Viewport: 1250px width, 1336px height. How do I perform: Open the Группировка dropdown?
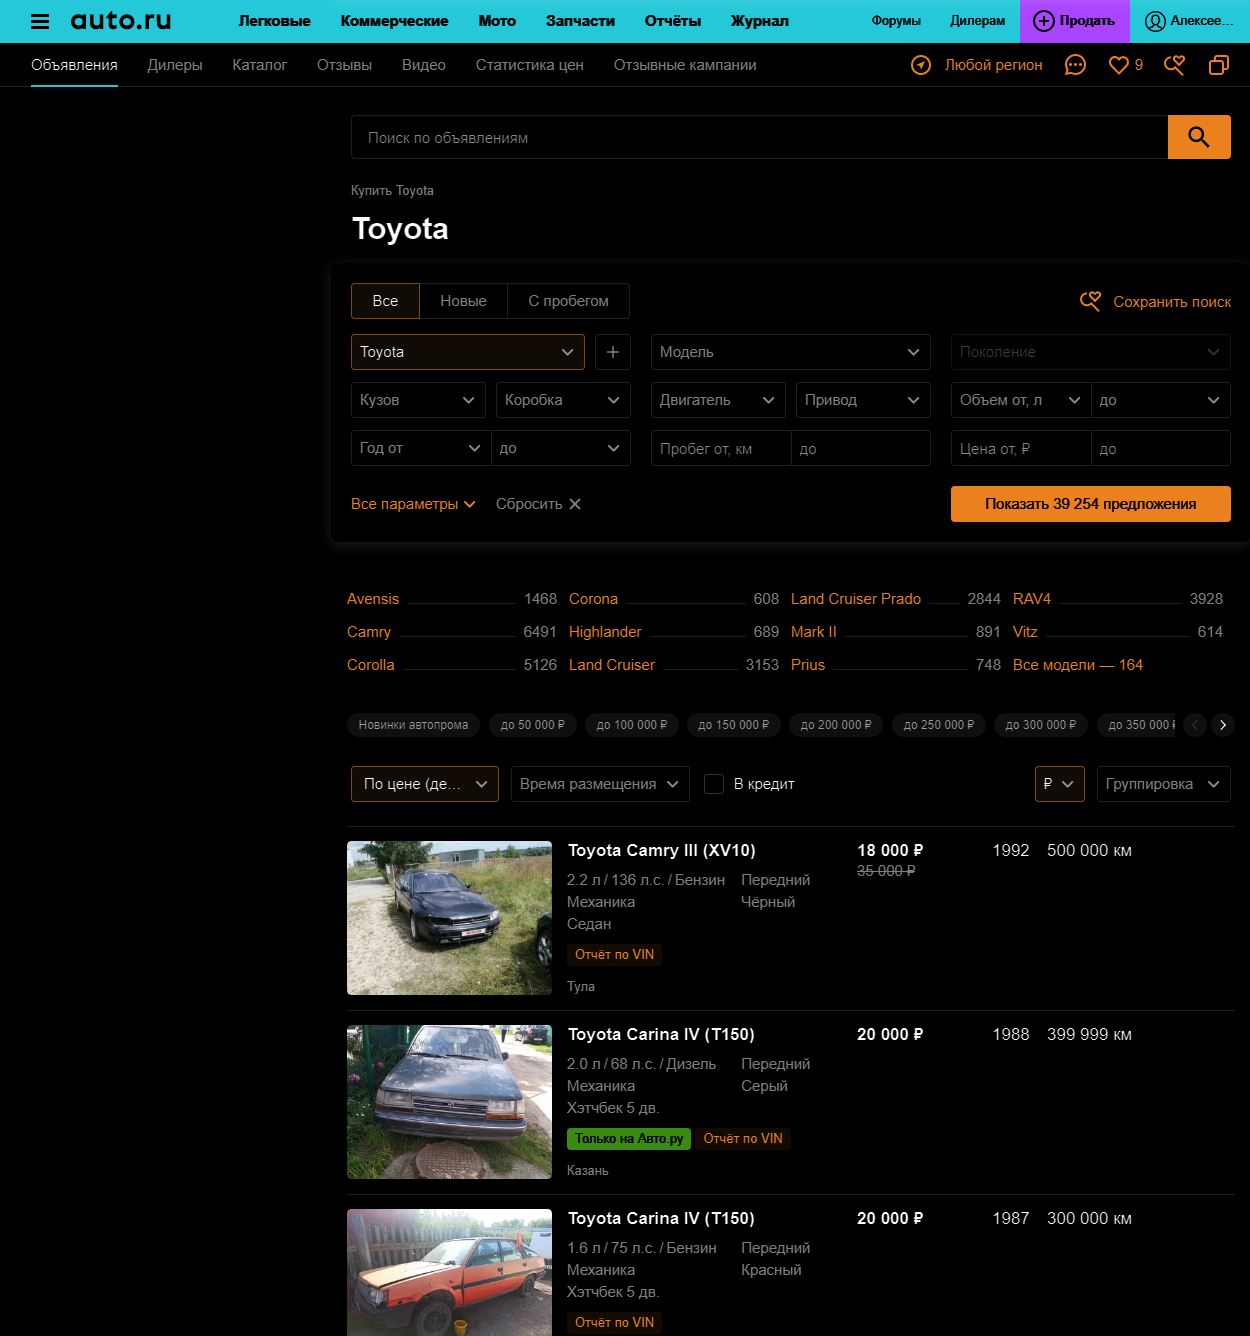pyautogui.click(x=1163, y=784)
